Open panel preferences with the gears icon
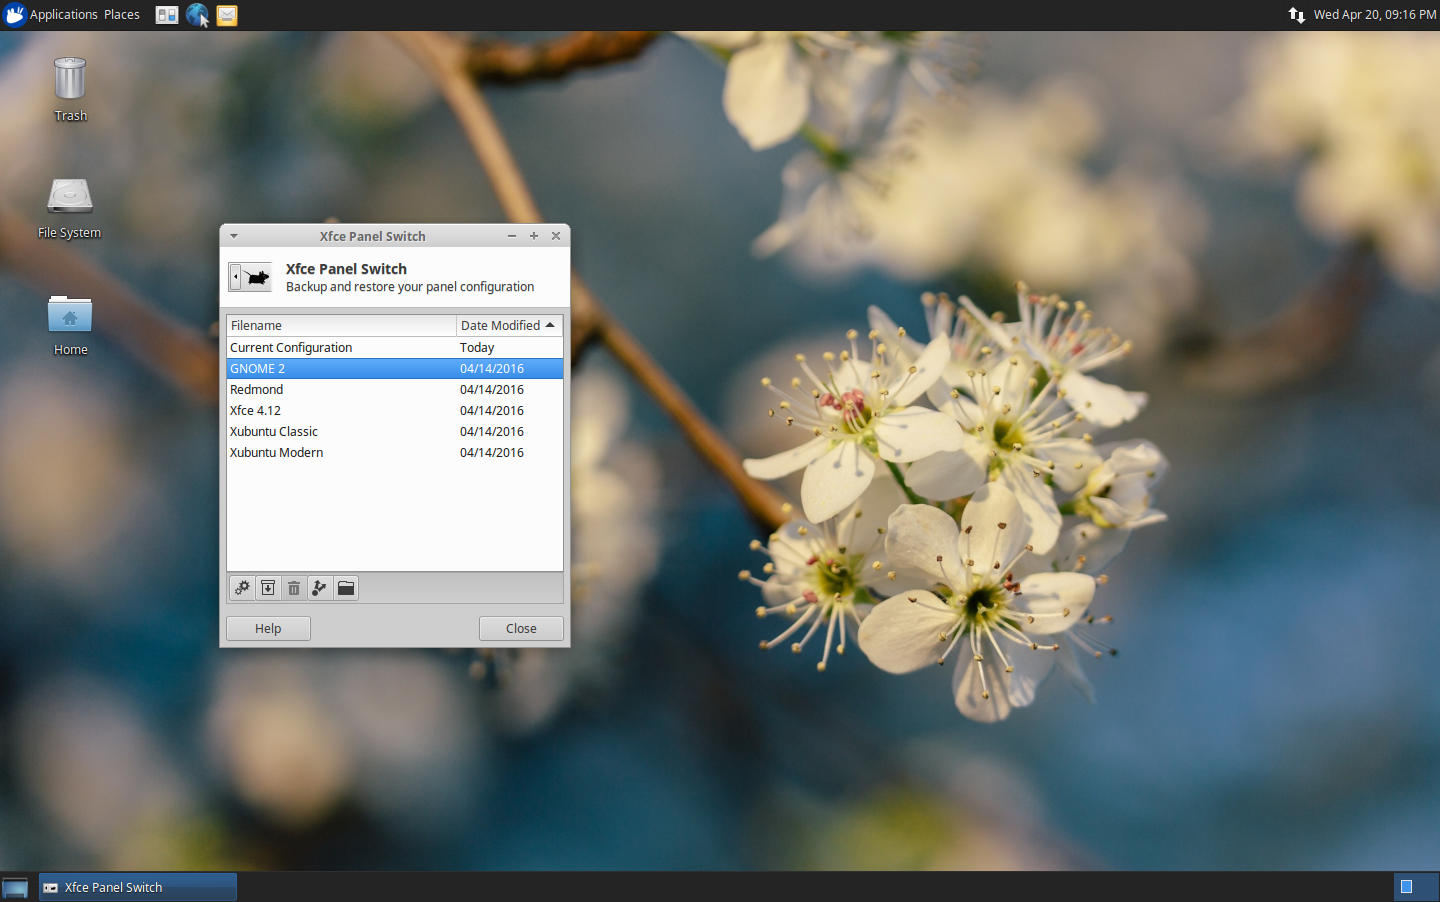Viewport: 1440px width, 902px height. coord(242,588)
